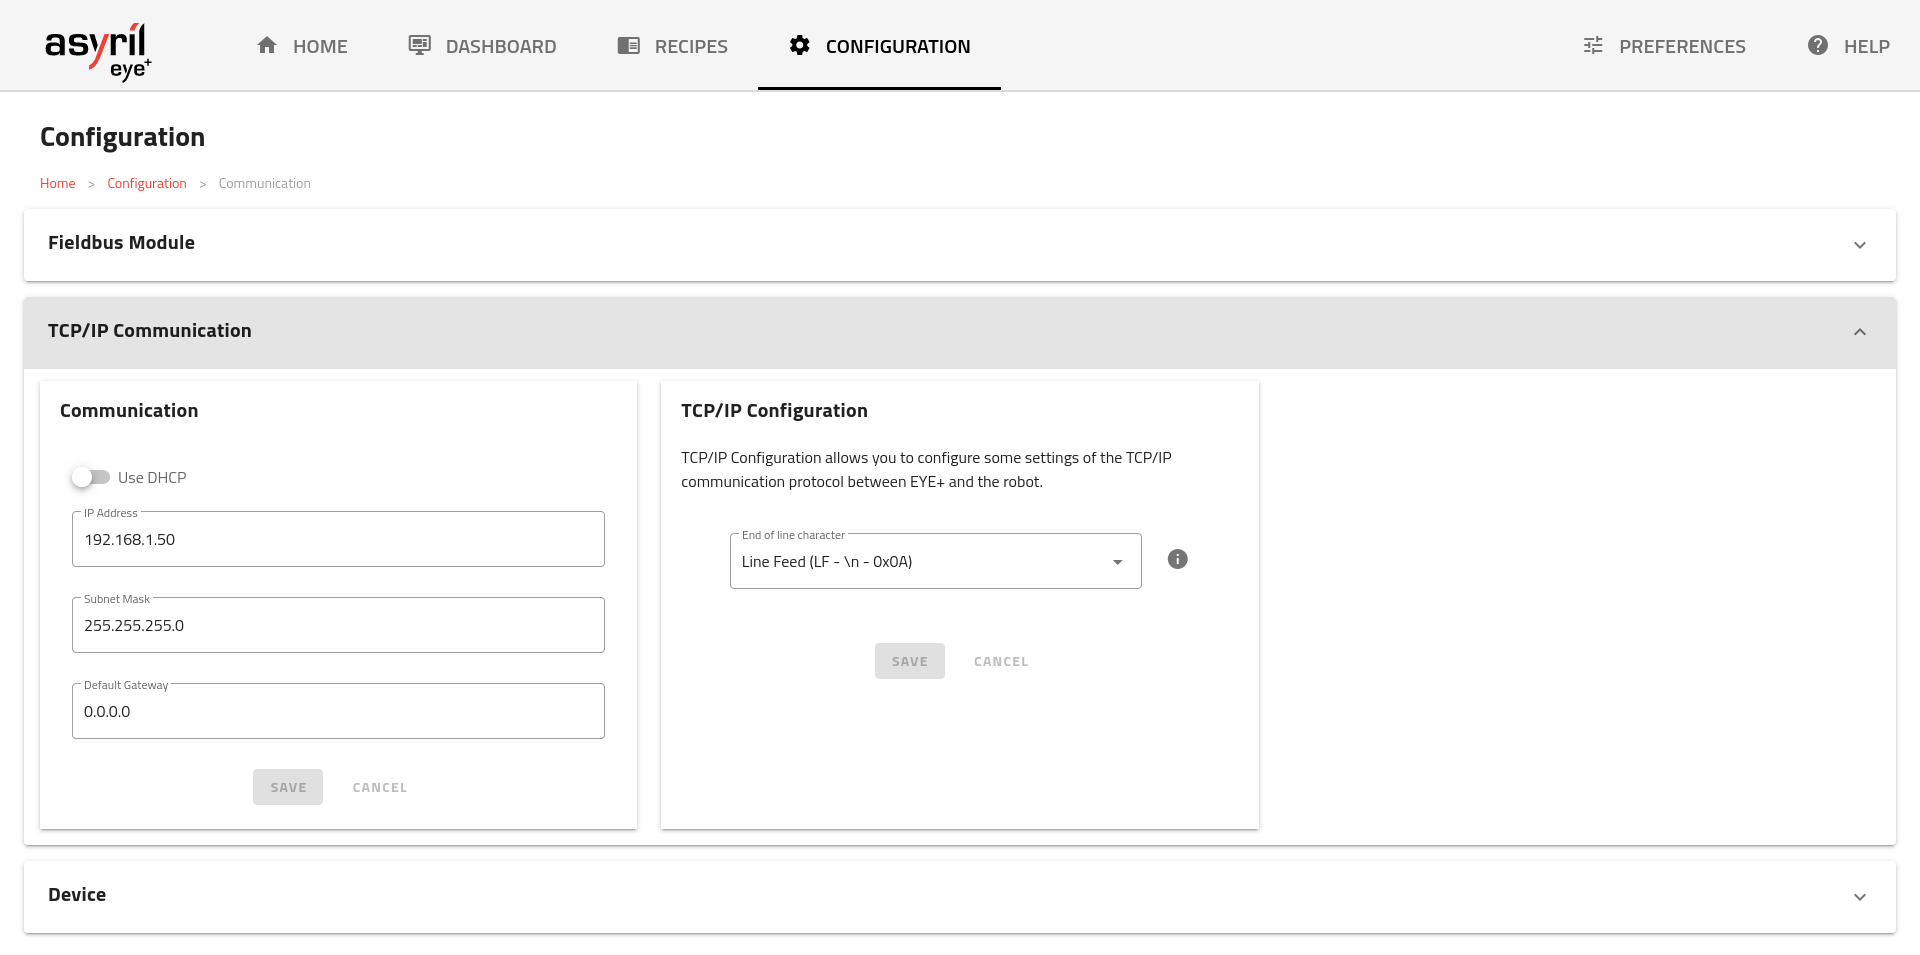Image resolution: width=1920 pixels, height=955 pixels.
Task: Click Home link in breadcrumb
Action: click(57, 184)
